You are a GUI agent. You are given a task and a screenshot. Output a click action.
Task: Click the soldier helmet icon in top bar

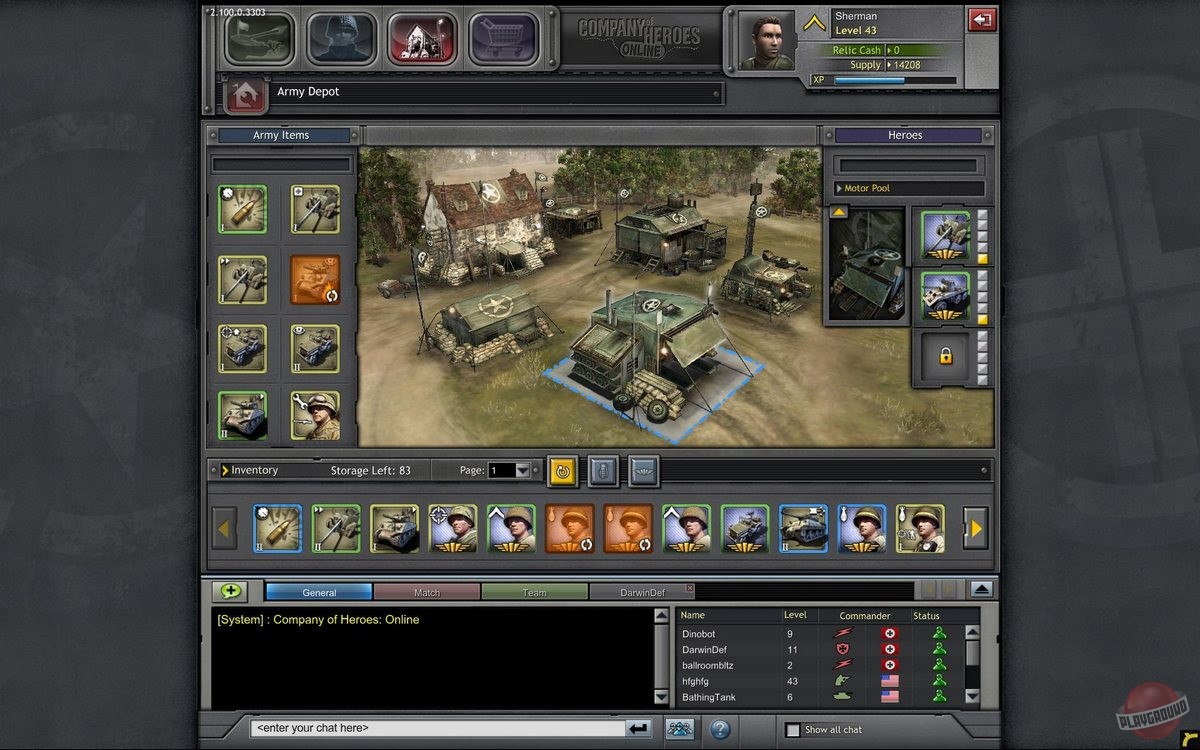[x=340, y=39]
